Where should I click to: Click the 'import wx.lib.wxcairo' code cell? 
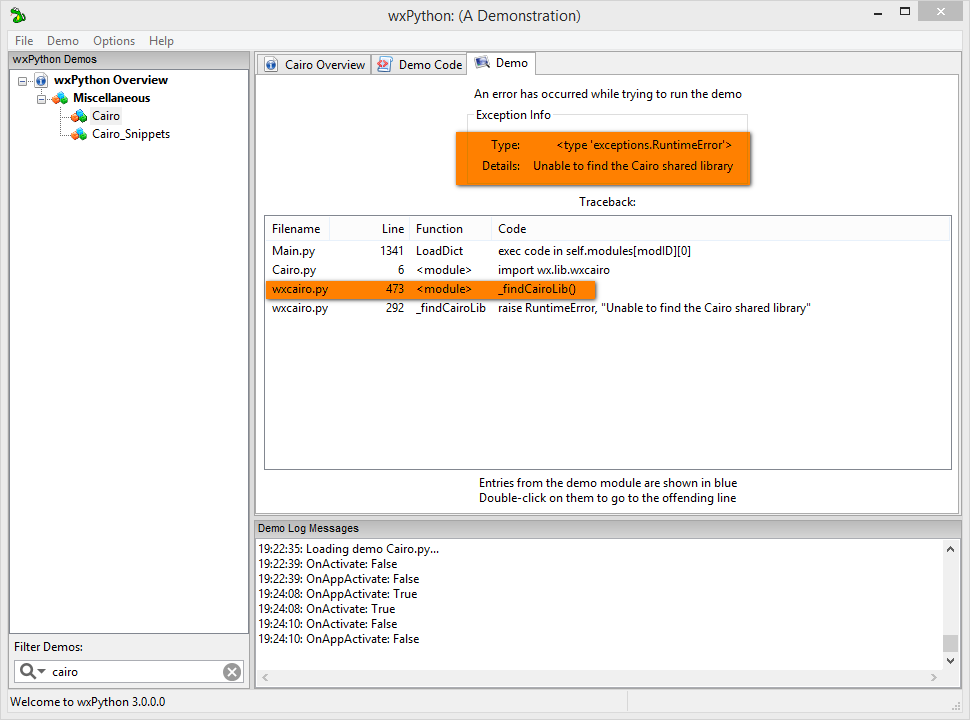[x=554, y=270]
